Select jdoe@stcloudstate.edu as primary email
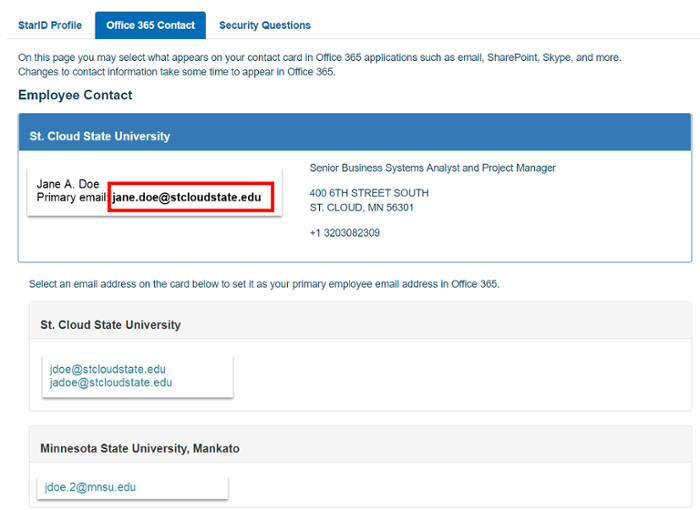This screenshot has height=510, width=700. (108, 369)
